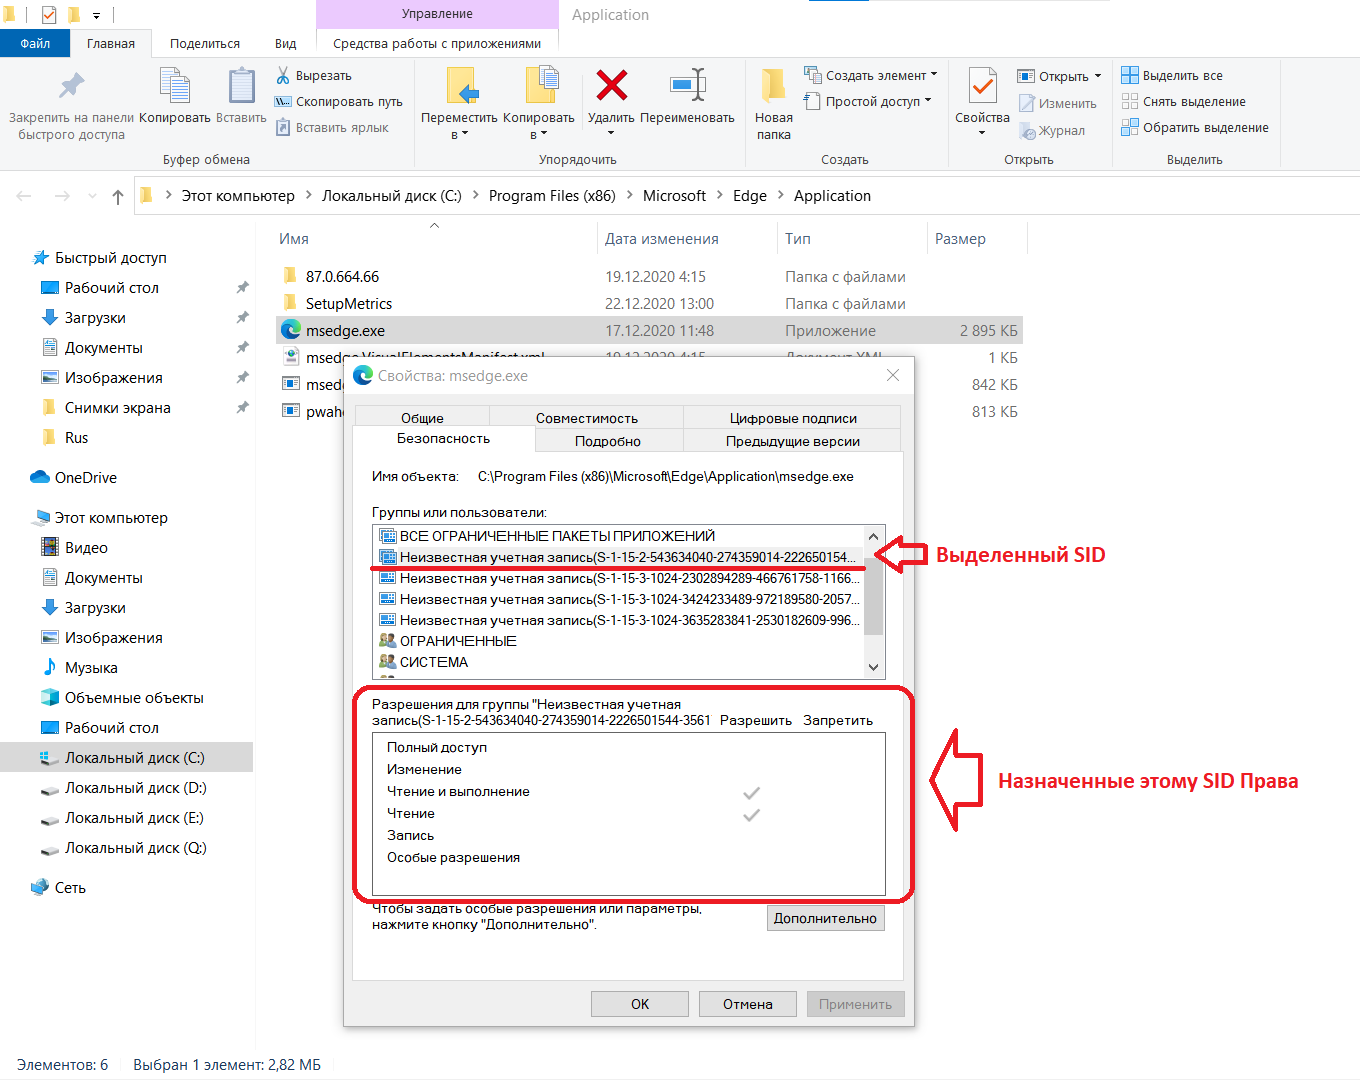This screenshot has width=1360, height=1080.
Task: Select Загрузки under Quick access
Action: [95, 318]
